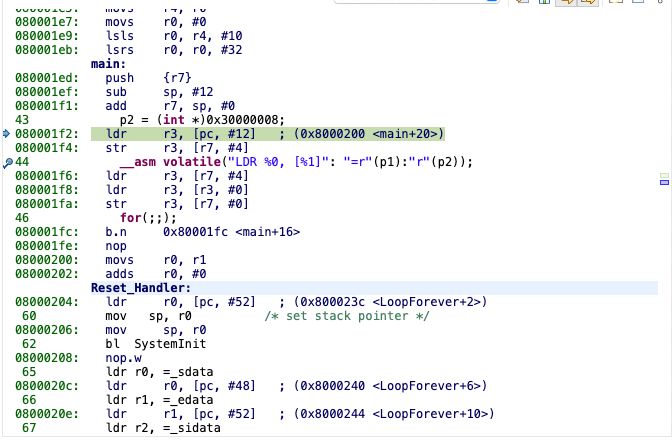Click the highlighted ldr r3, [pc, #12] instruction

(267, 134)
